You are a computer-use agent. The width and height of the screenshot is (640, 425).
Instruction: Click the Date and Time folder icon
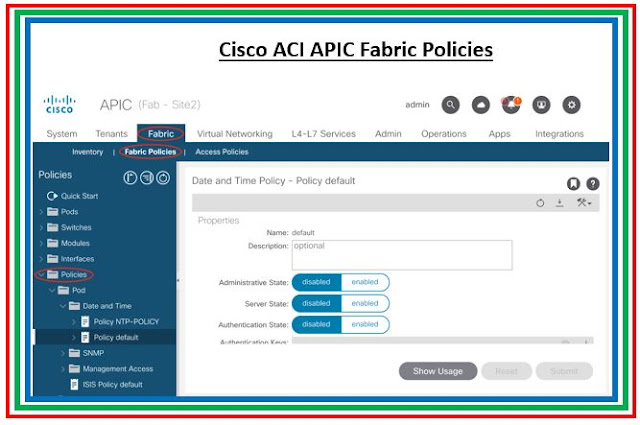tap(74, 306)
